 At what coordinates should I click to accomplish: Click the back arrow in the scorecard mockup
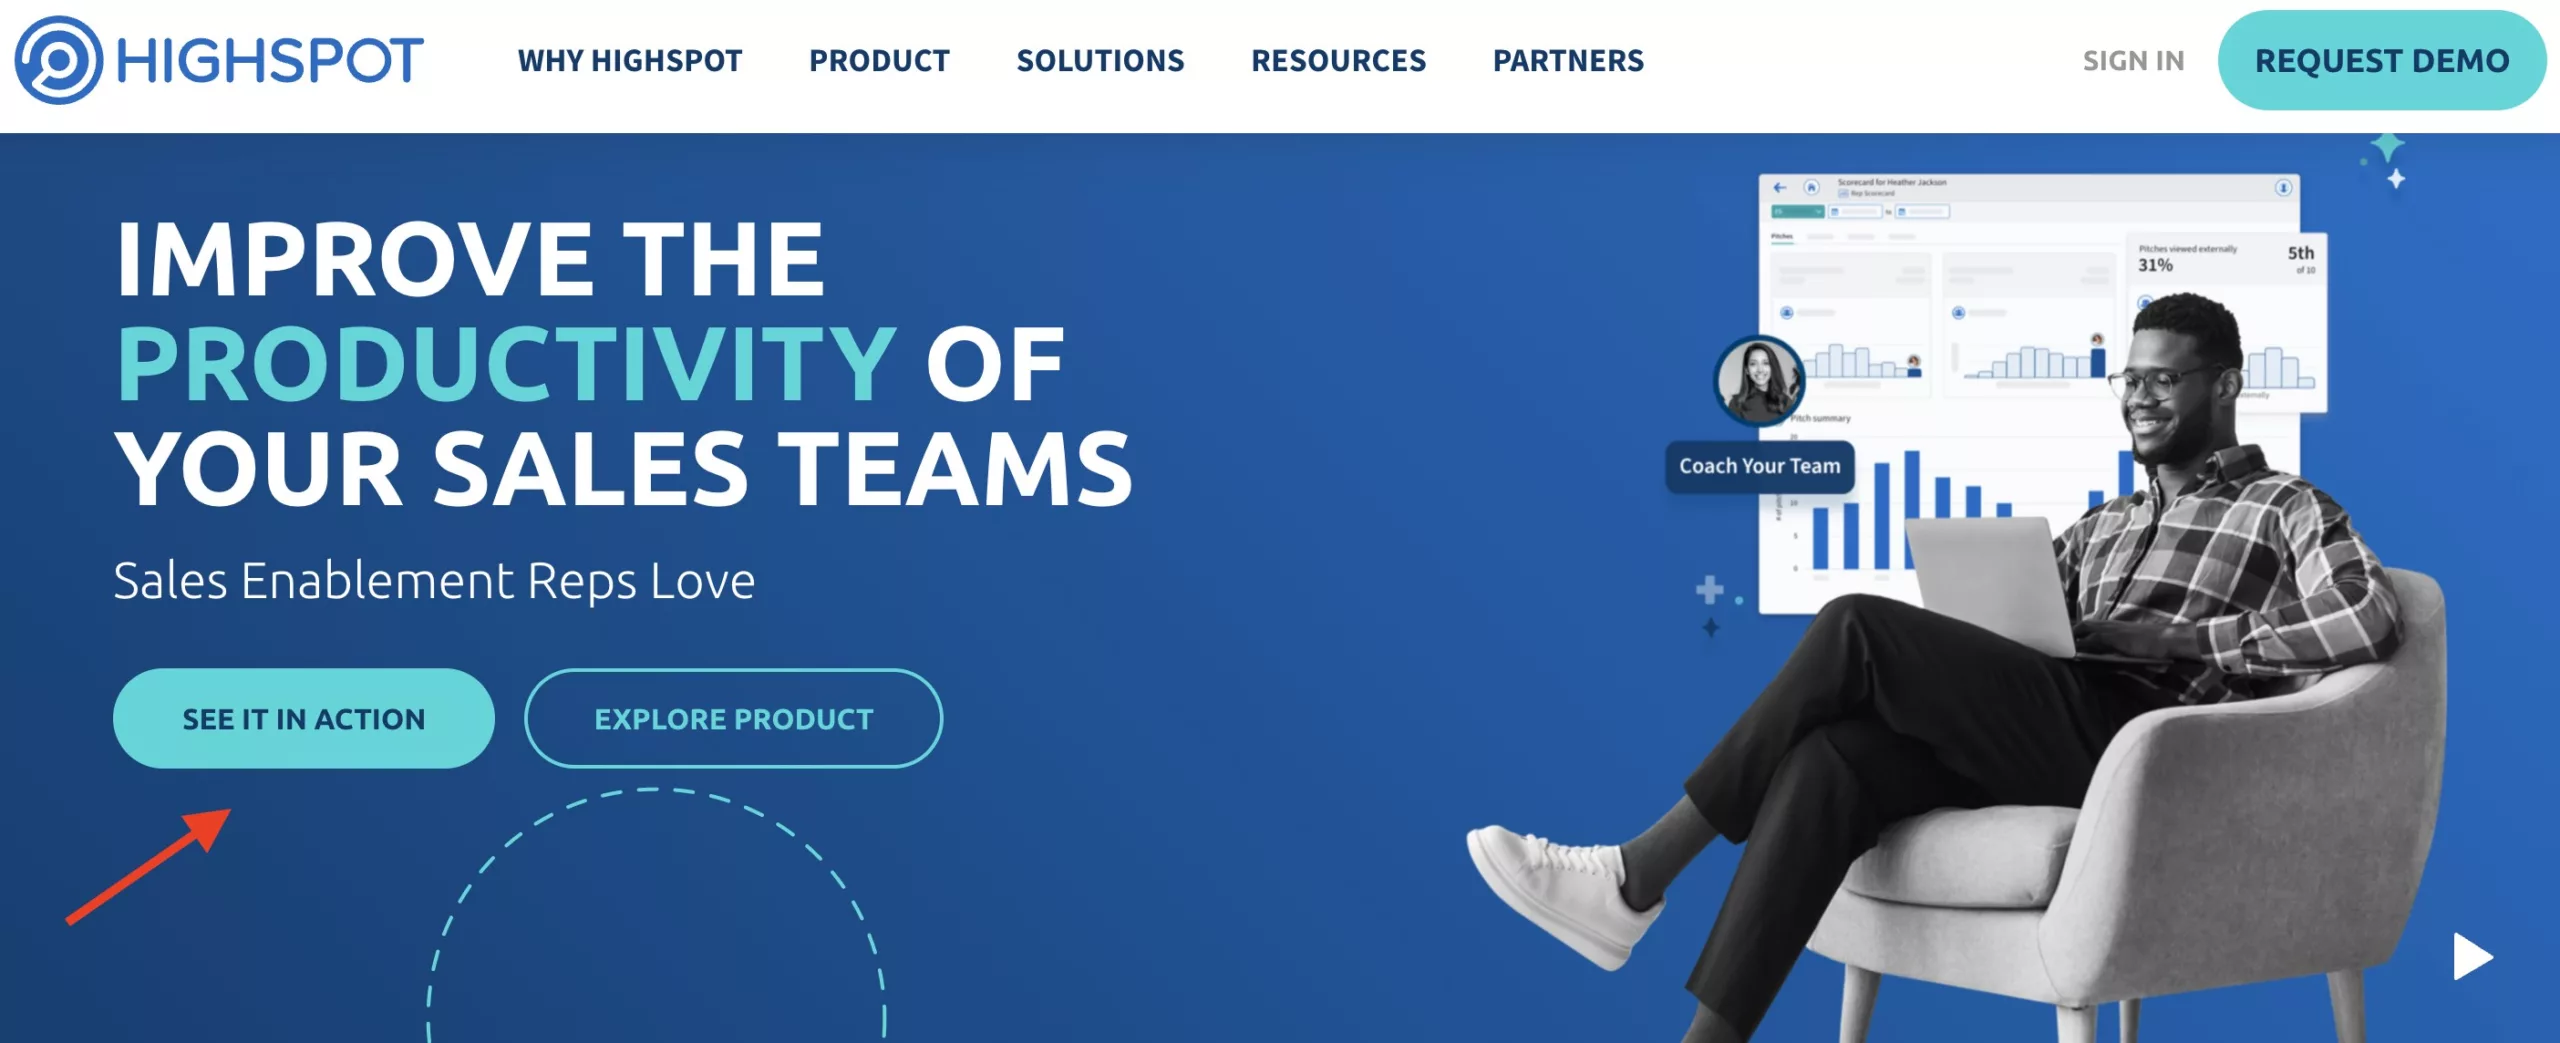pyautogui.click(x=1780, y=187)
